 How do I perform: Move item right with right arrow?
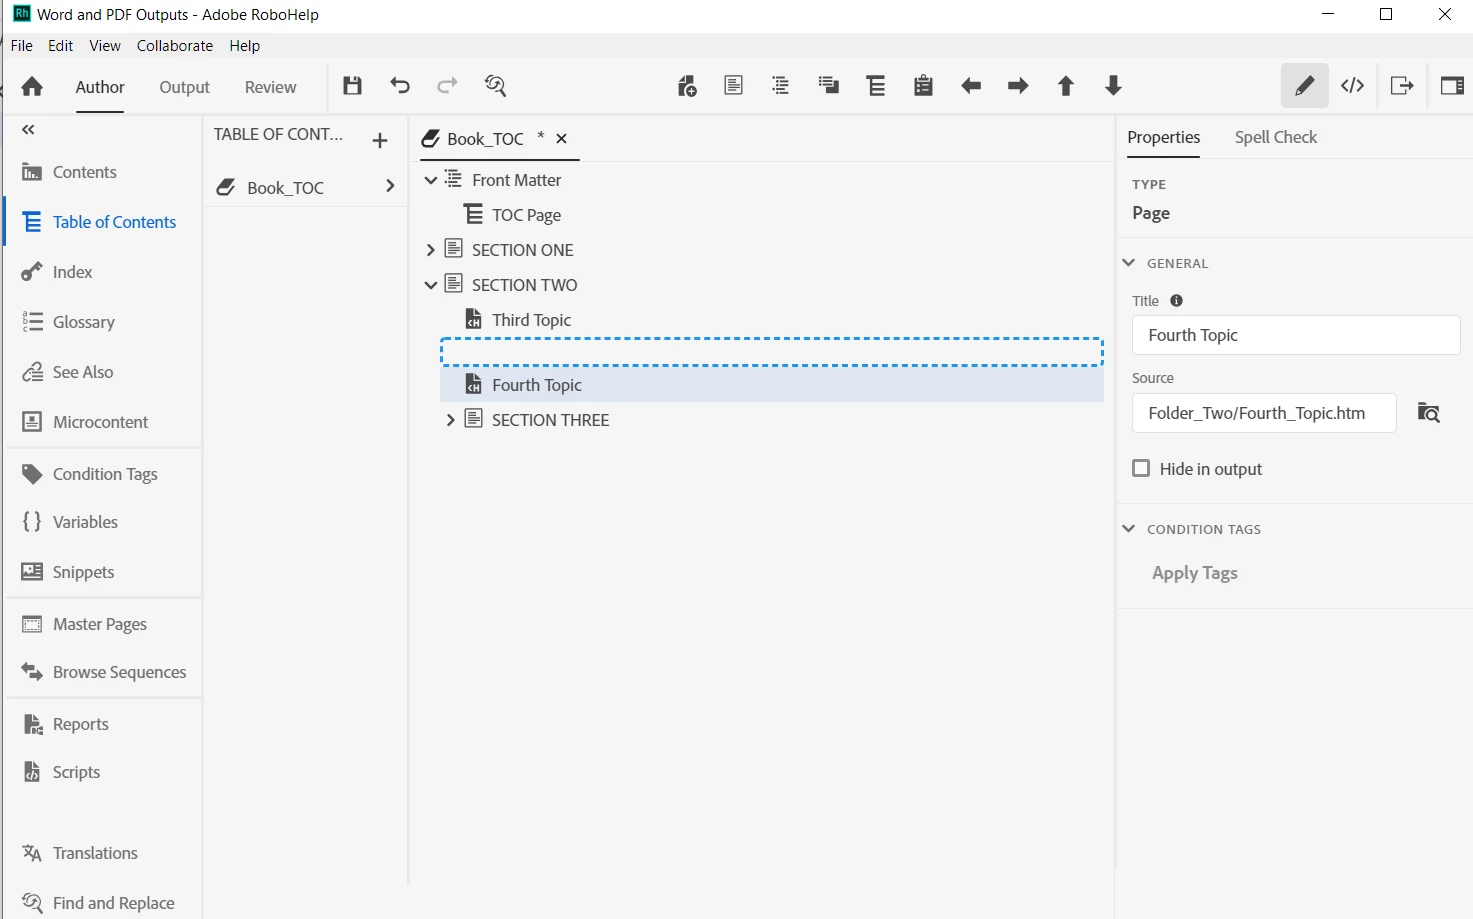click(1018, 86)
